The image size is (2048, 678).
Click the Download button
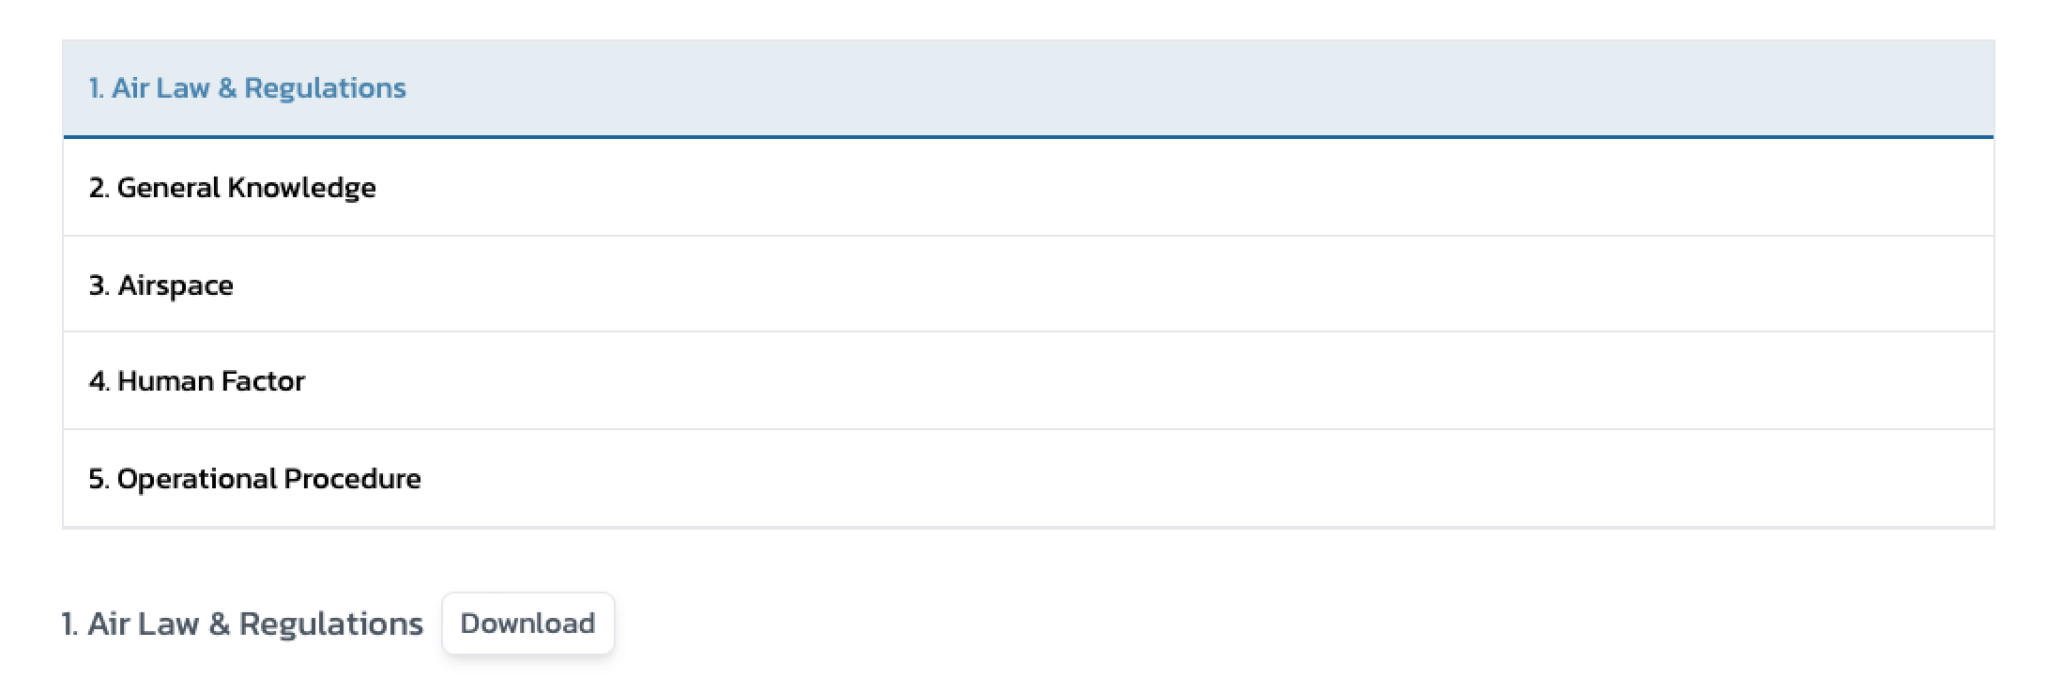(x=527, y=624)
